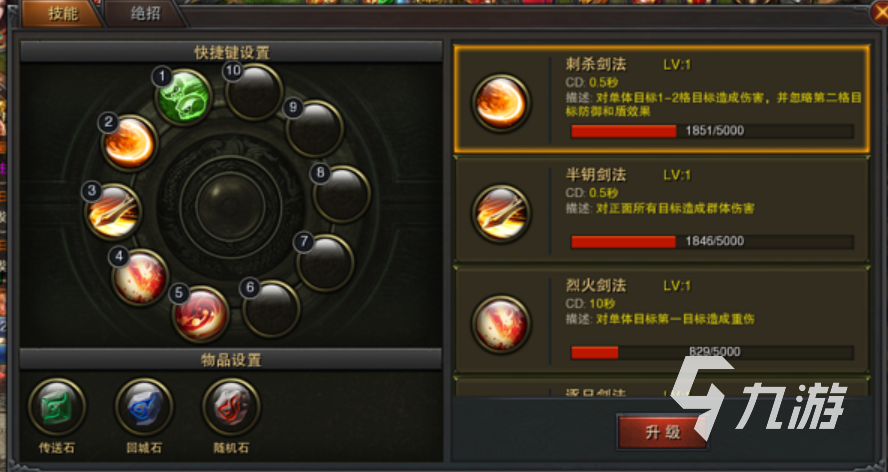888x472 pixels.
Task: Select empty hotkey slot 10
Action: point(254,92)
